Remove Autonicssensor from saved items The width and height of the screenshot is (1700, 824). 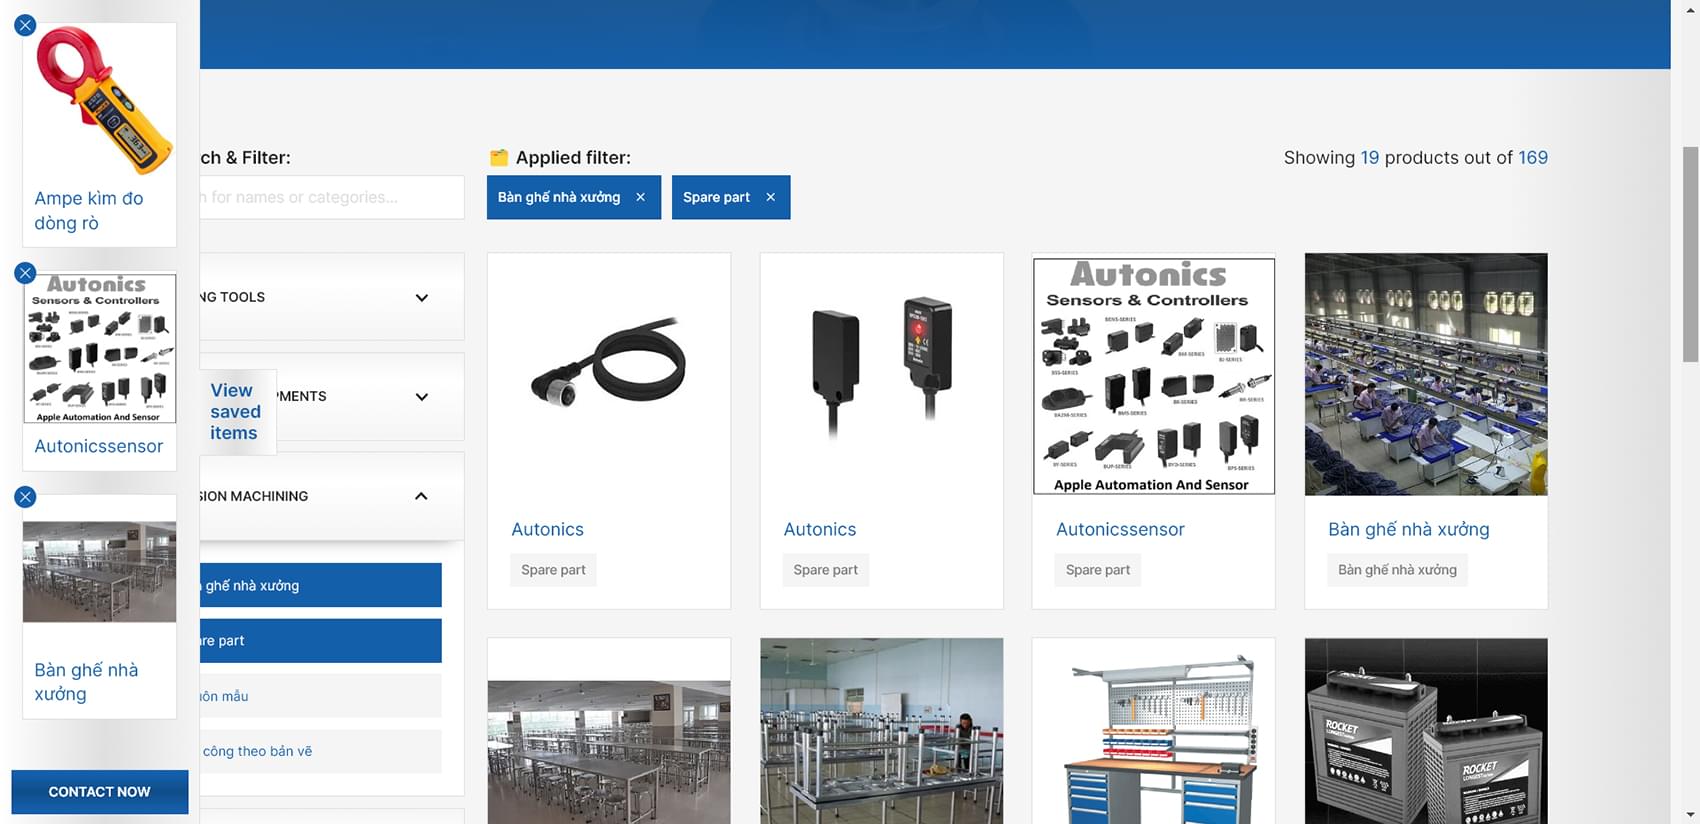click(26, 273)
